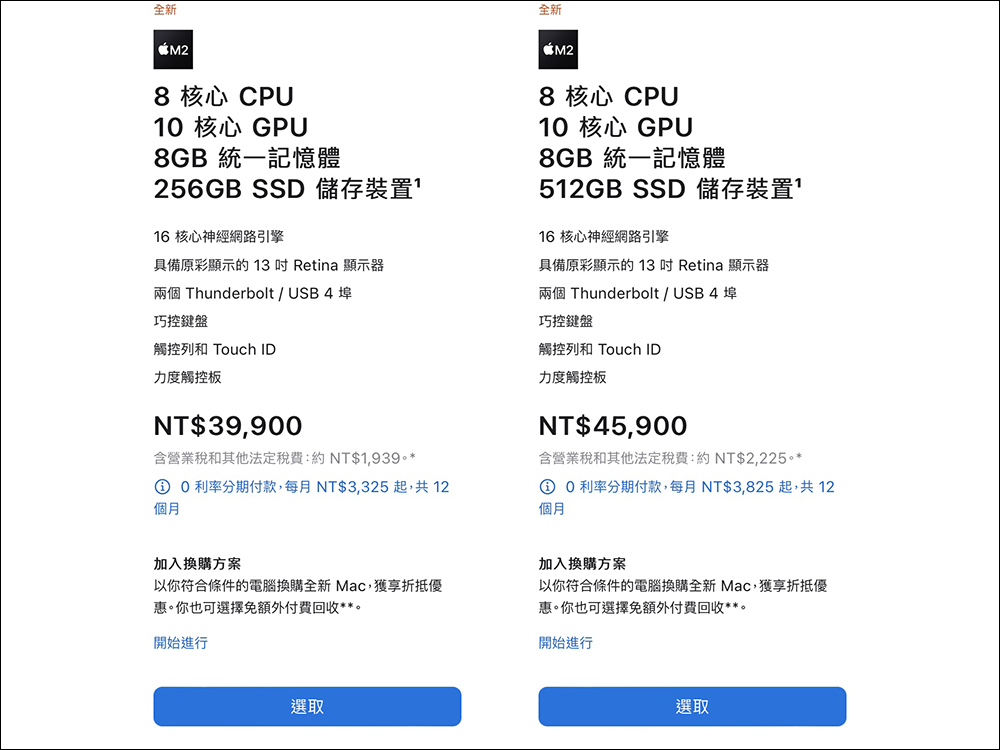1000x750 pixels.
Task: Click the M2 chip icon on 512GB model
Action: pos(558,50)
